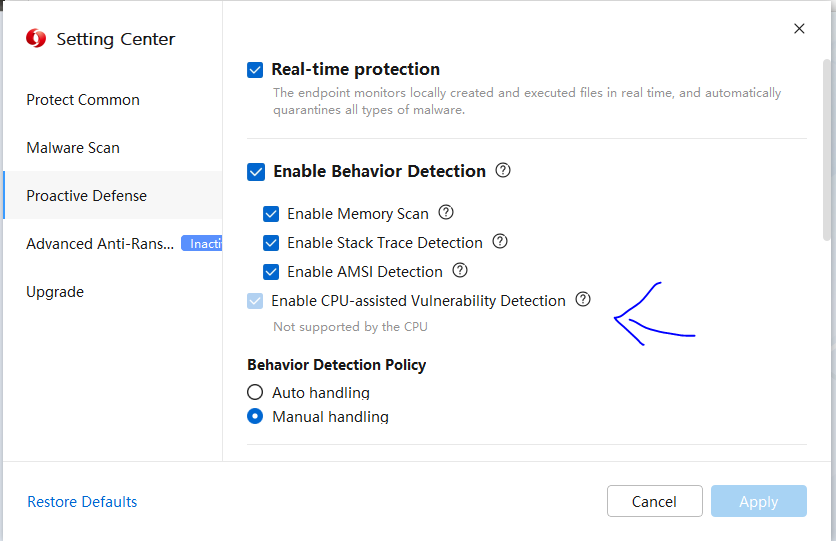Click the help icon beside Enable Behavior Detection
Image resolution: width=836 pixels, height=541 pixels.
click(x=503, y=171)
